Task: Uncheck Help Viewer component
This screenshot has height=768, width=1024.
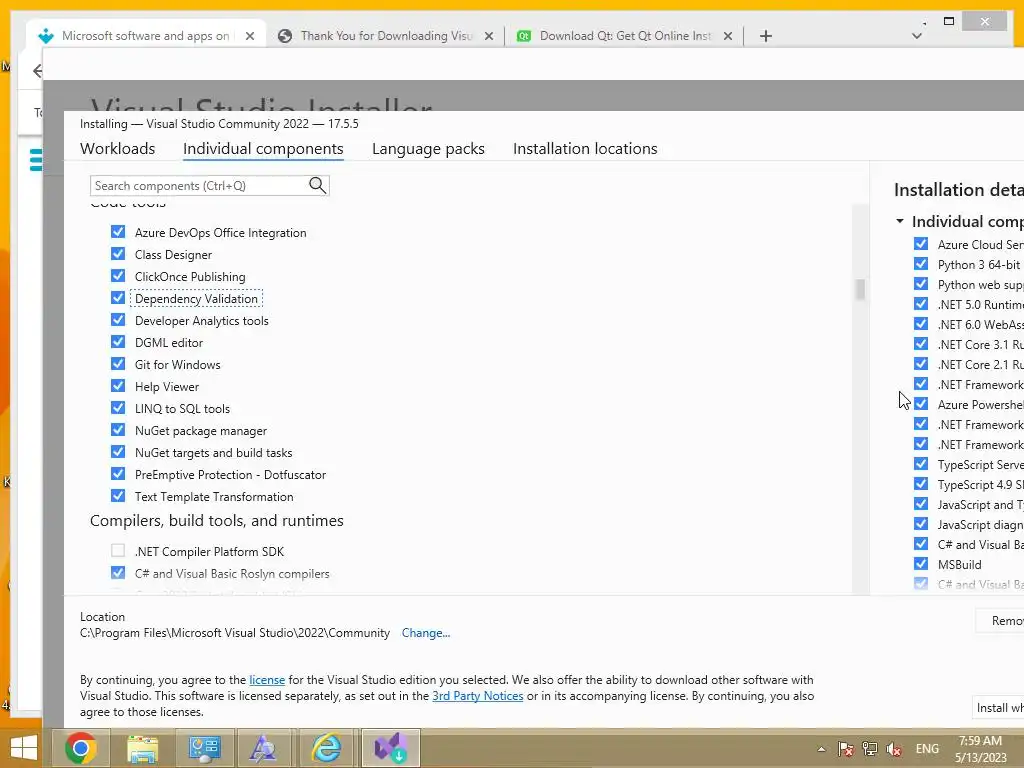Action: pyautogui.click(x=118, y=386)
